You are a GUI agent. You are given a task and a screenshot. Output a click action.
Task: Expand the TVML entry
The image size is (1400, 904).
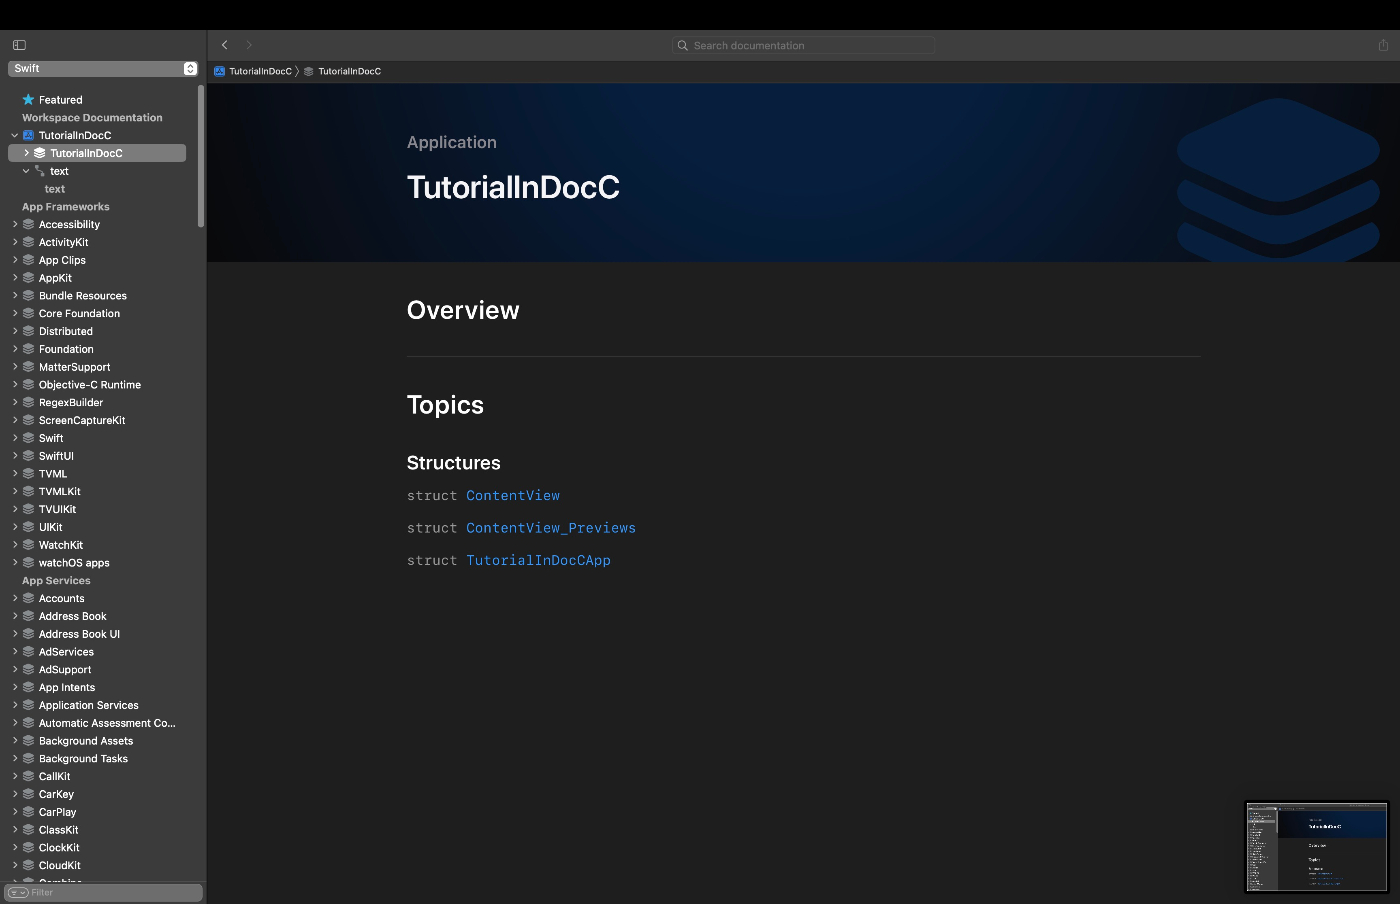point(14,474)
